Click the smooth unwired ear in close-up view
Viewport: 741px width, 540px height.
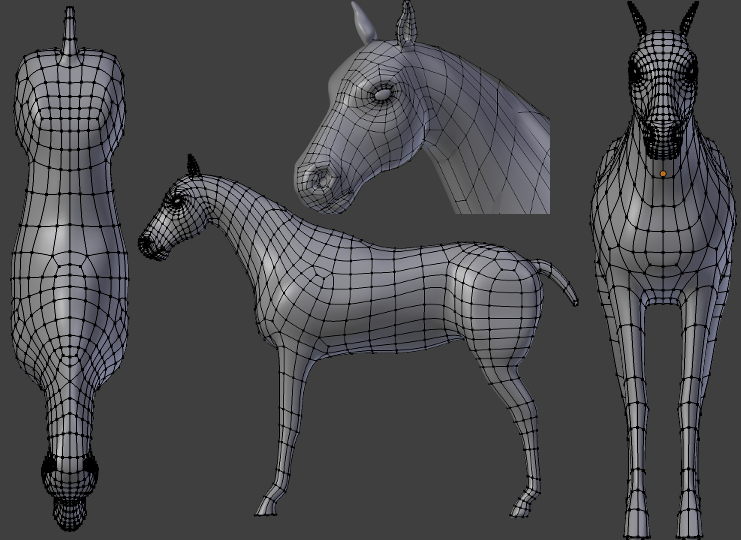362,23
